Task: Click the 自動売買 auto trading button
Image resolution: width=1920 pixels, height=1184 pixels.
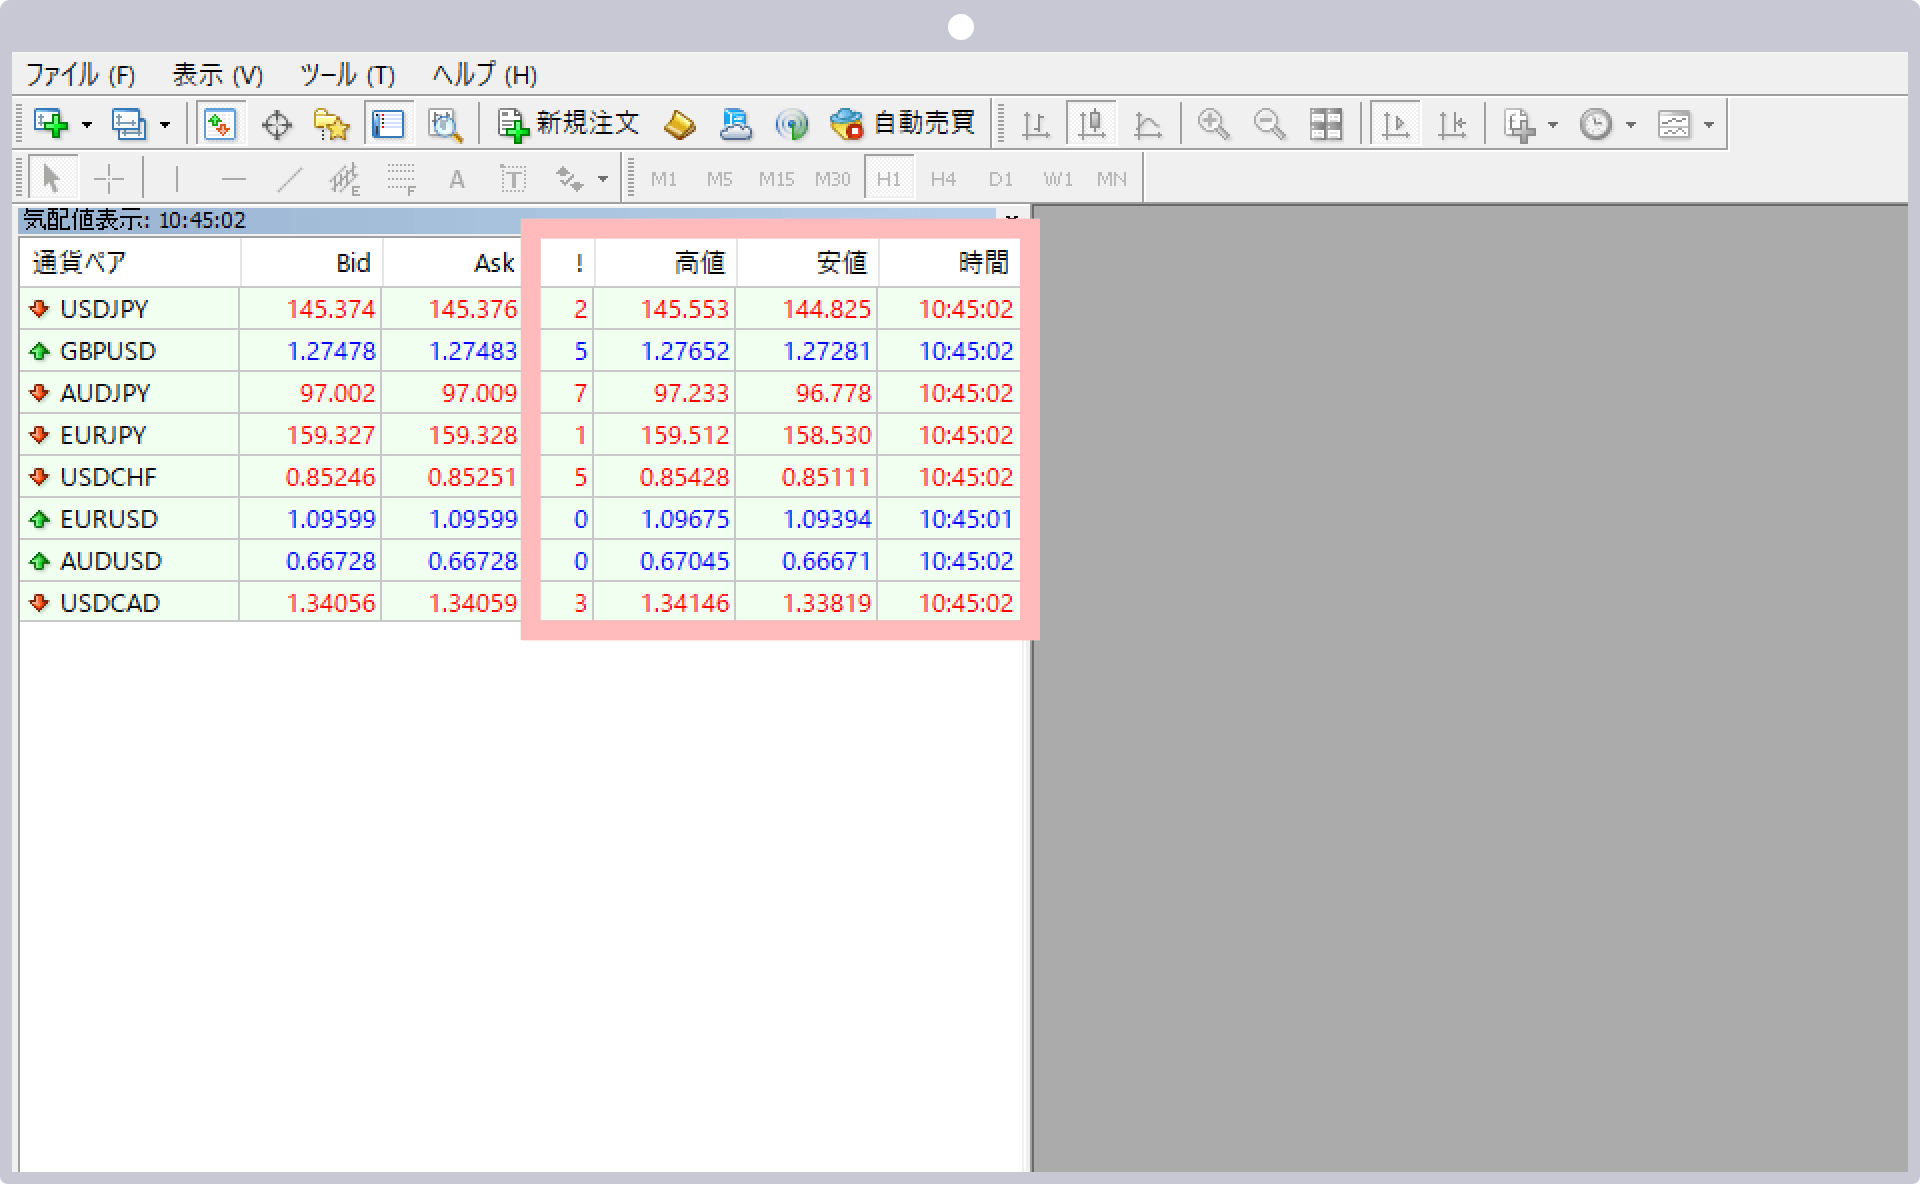Action: (902, 124)
